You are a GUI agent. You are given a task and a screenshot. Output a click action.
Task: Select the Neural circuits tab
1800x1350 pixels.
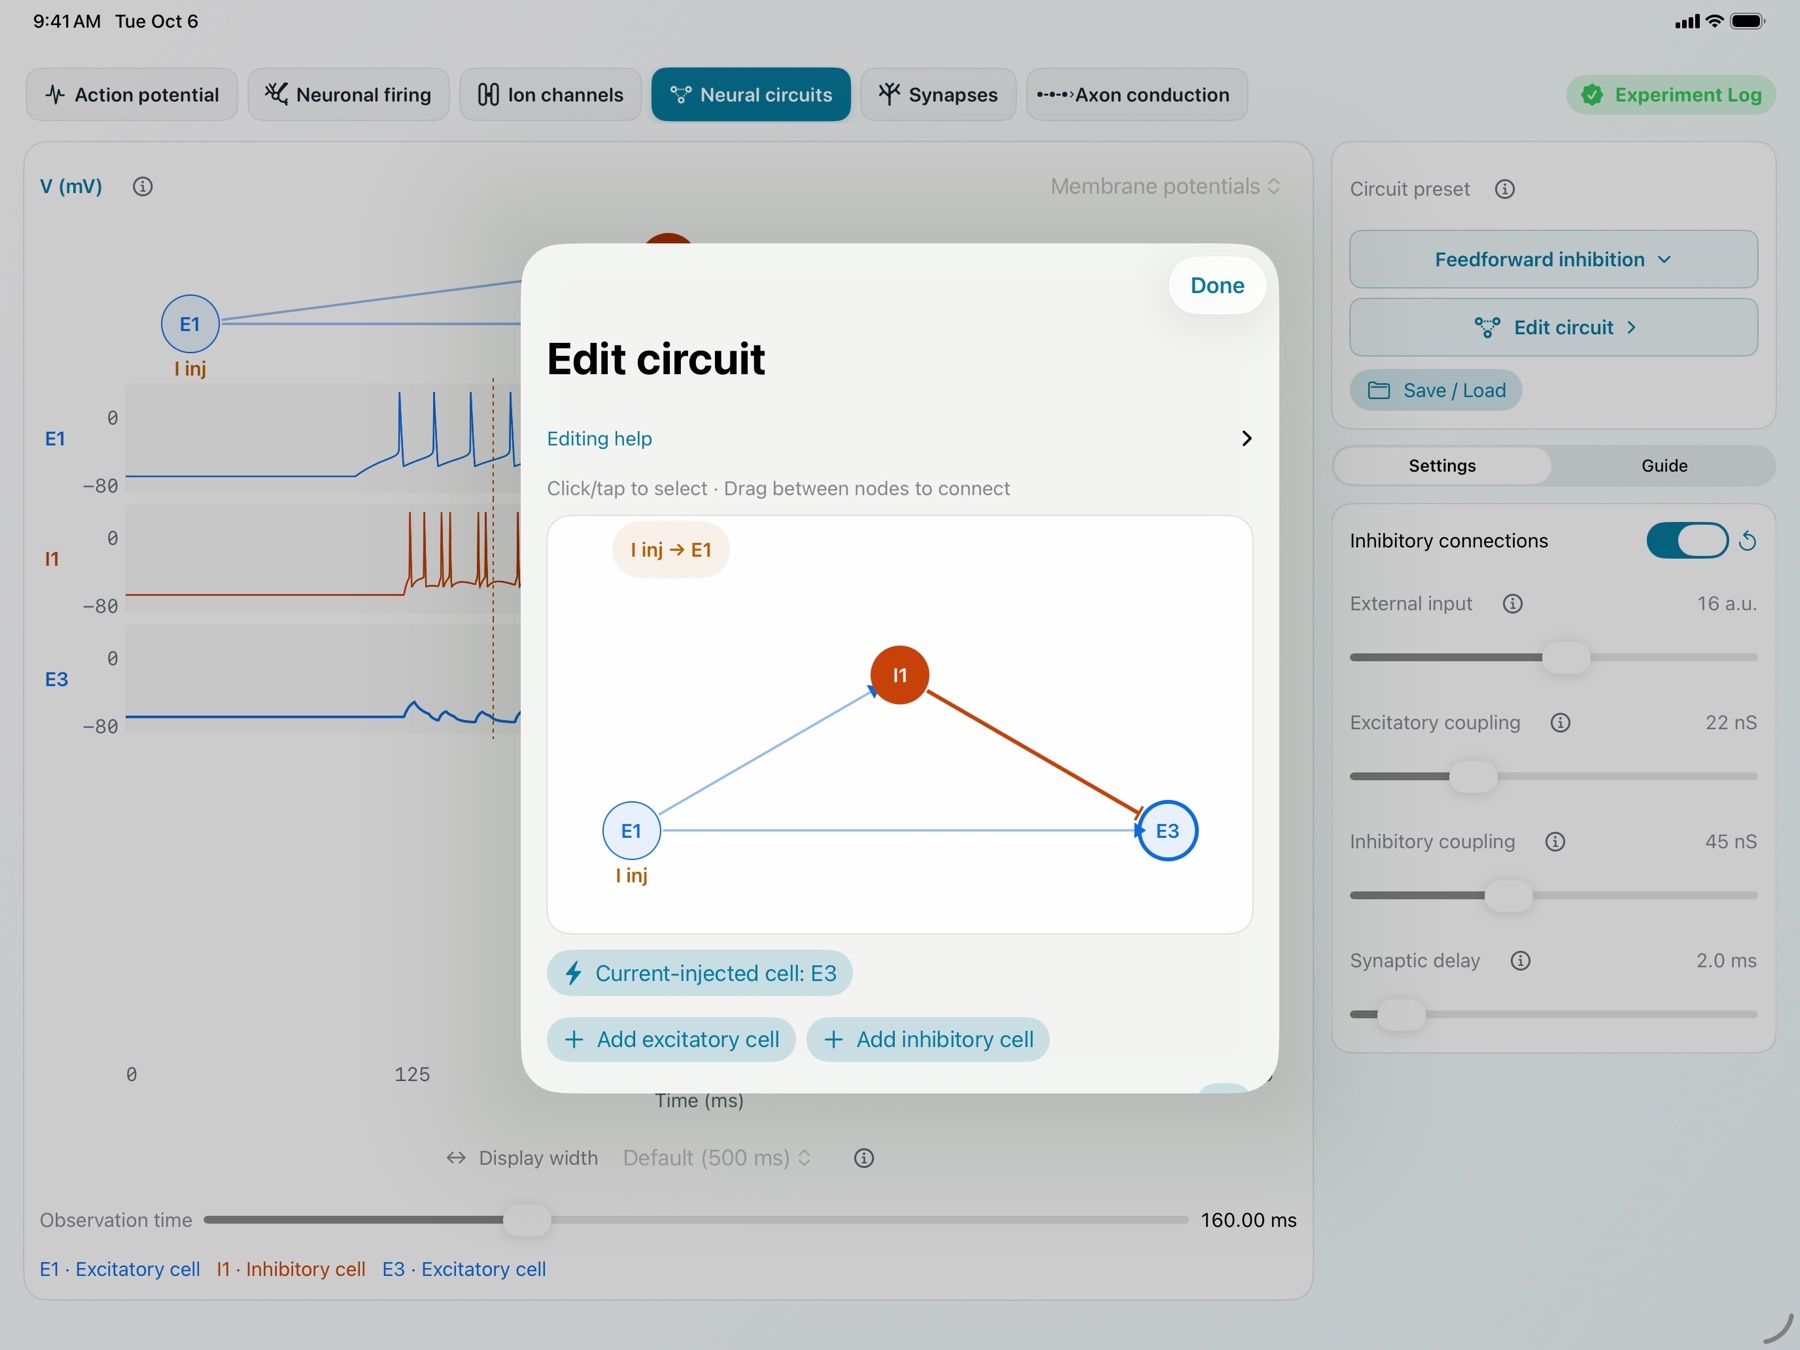coord(751,95)
